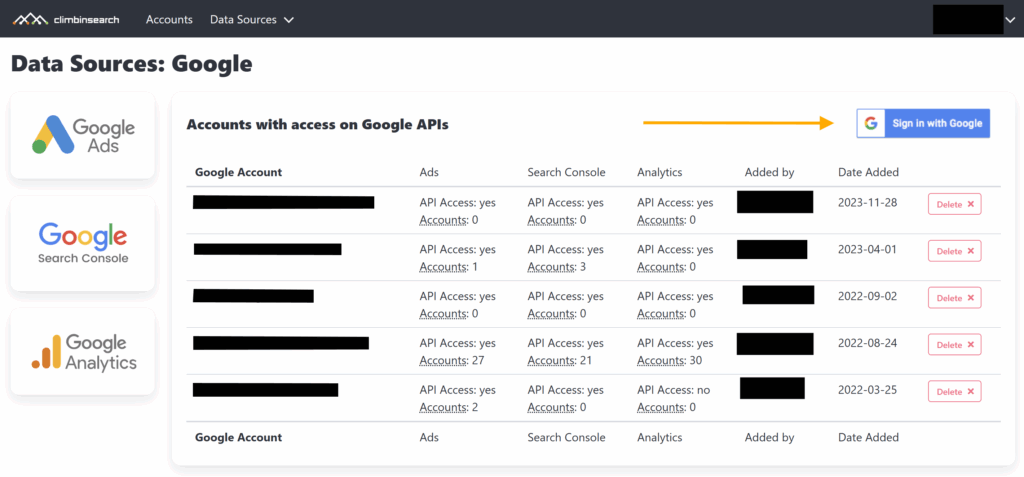Click Ads Accounts: 27 label
1024x477 pixels.
pyautogui.click(x=449, y=361)
